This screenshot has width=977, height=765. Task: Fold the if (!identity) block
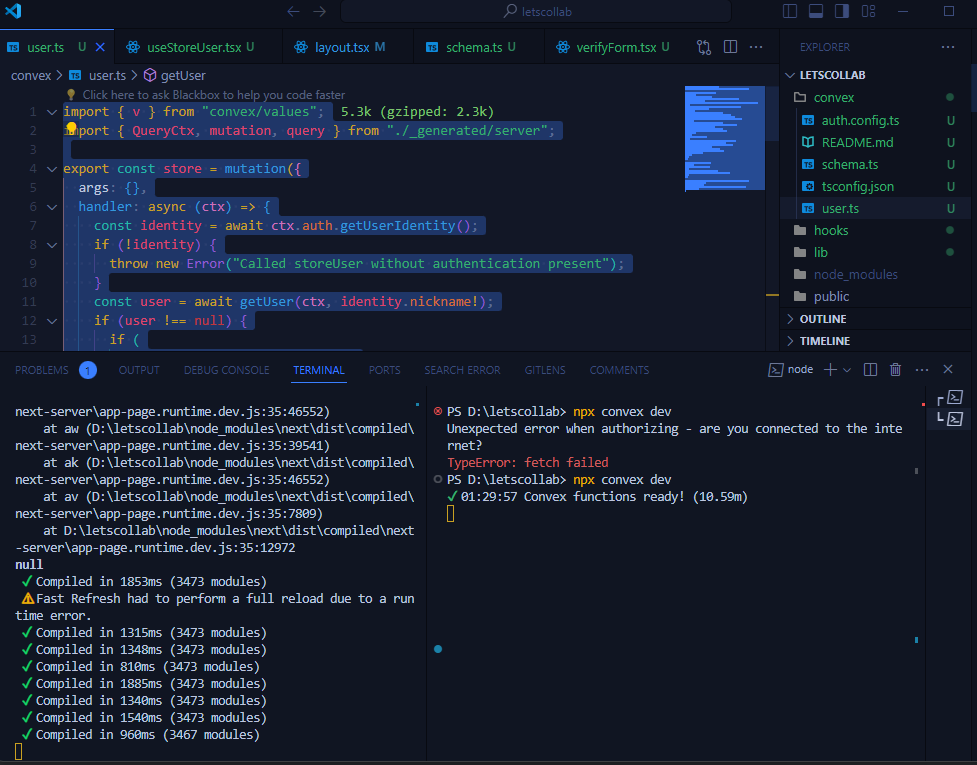pos(52,245)
